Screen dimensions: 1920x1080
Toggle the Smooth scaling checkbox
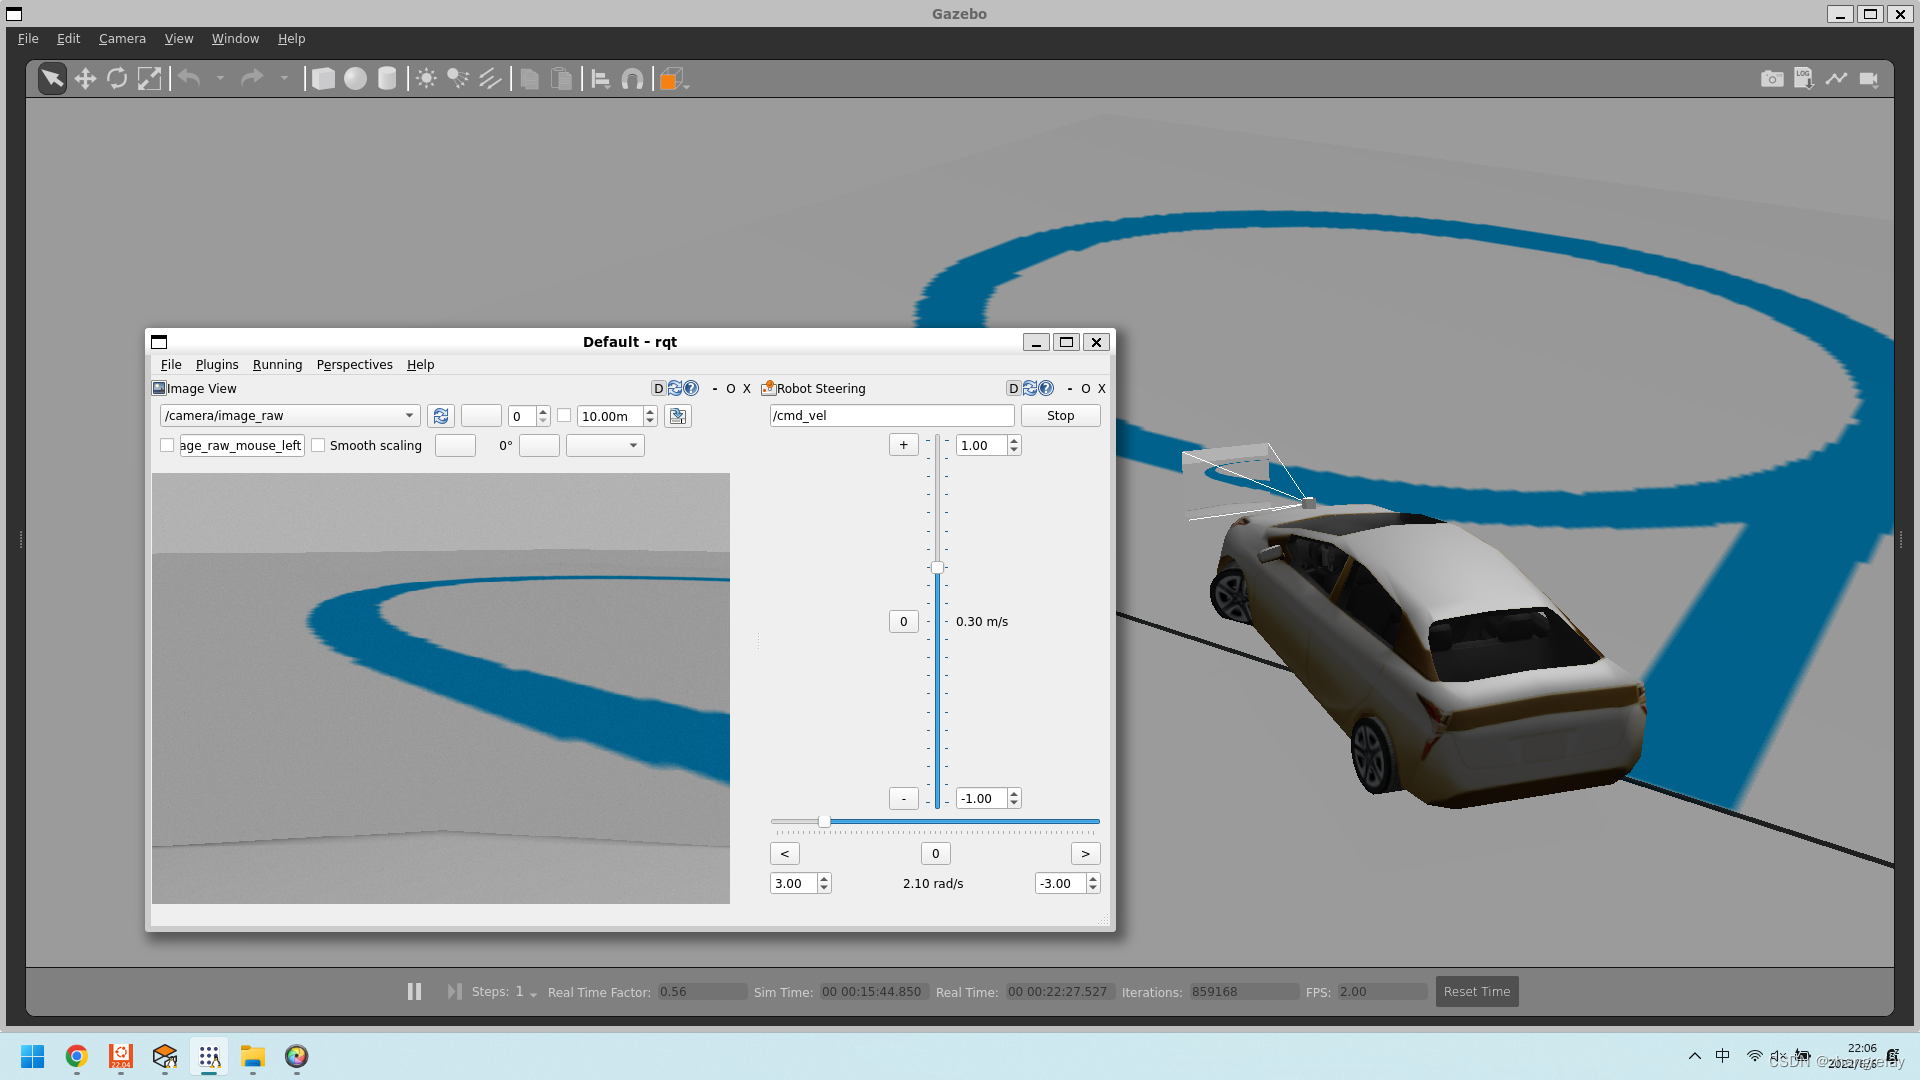[318, 446]
